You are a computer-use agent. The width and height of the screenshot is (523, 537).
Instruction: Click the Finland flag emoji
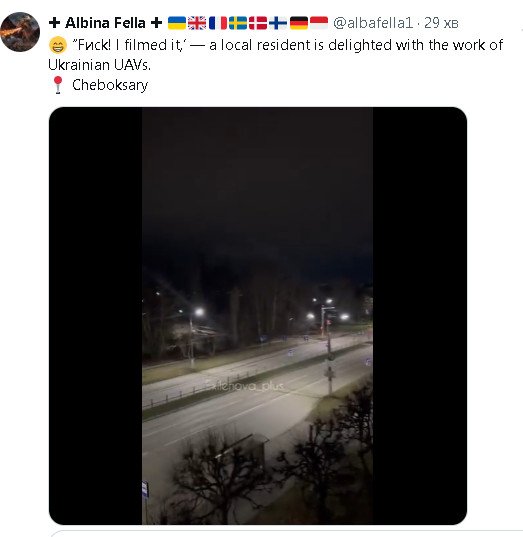278,23
